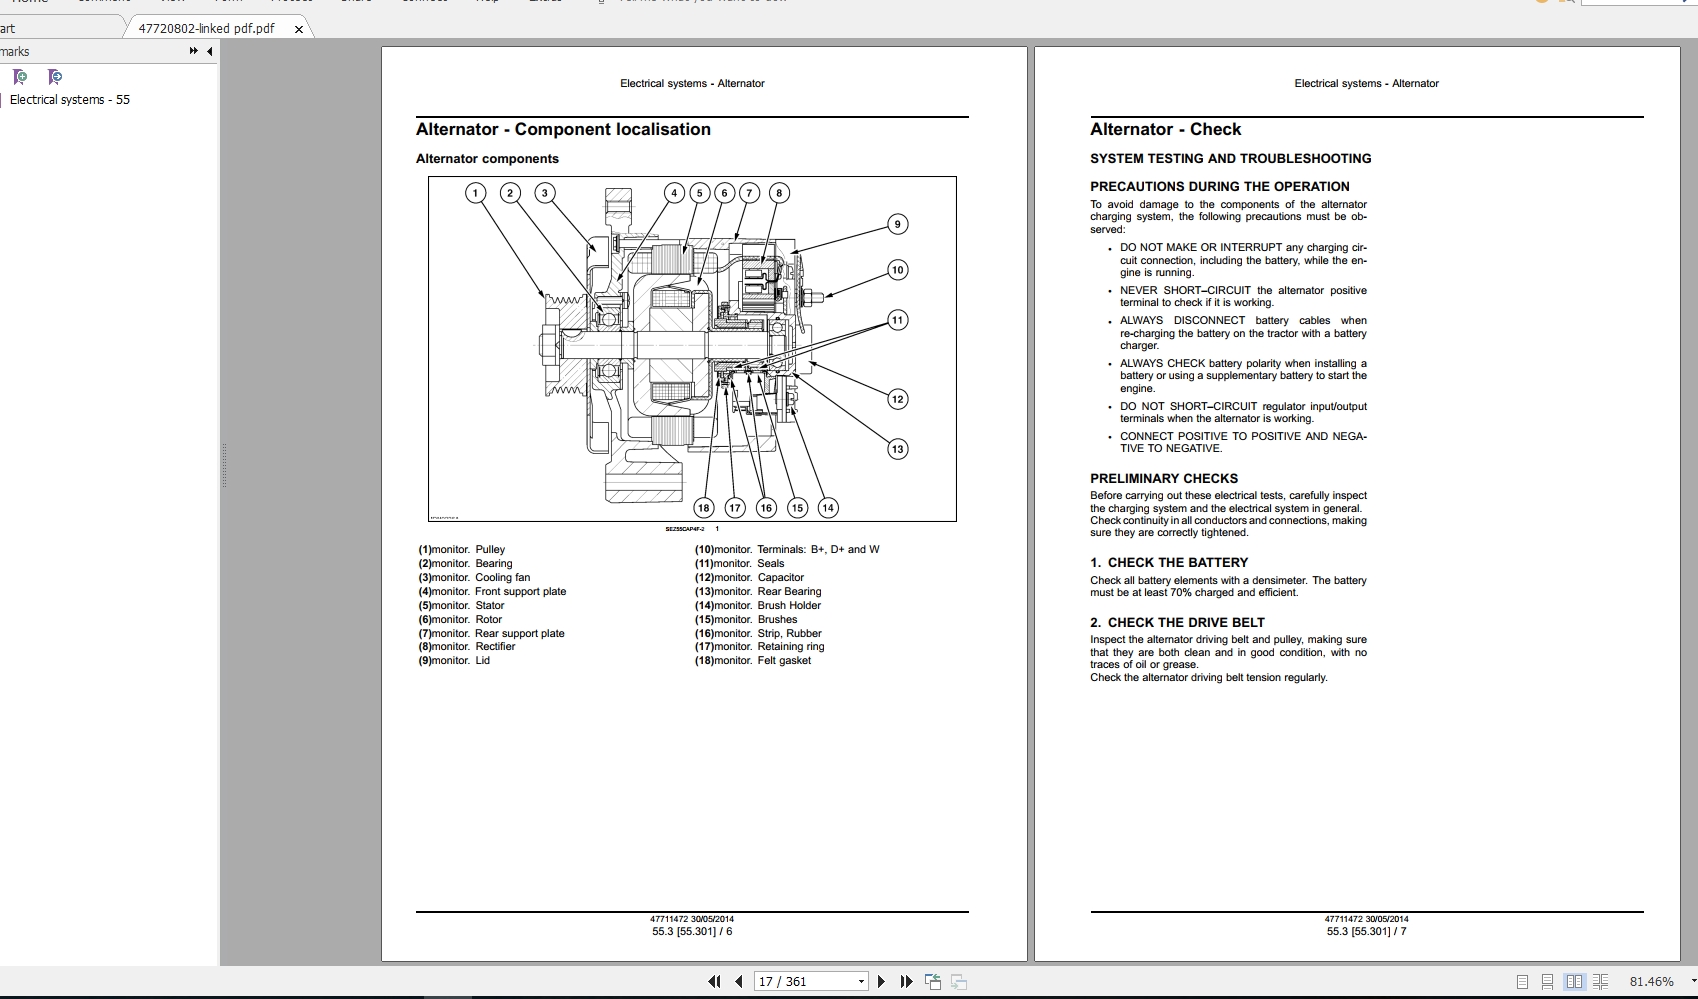This screenshot has width=1698, height=999.
Task: Click legend entry (5) Stator
Action: point(461,606)
